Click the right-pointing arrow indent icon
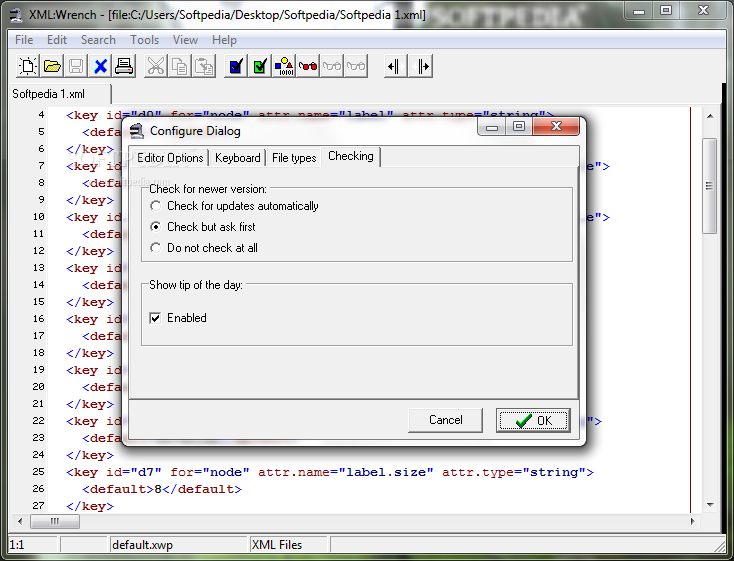This screenshot has height=561, width=734. tap(420, 66)
